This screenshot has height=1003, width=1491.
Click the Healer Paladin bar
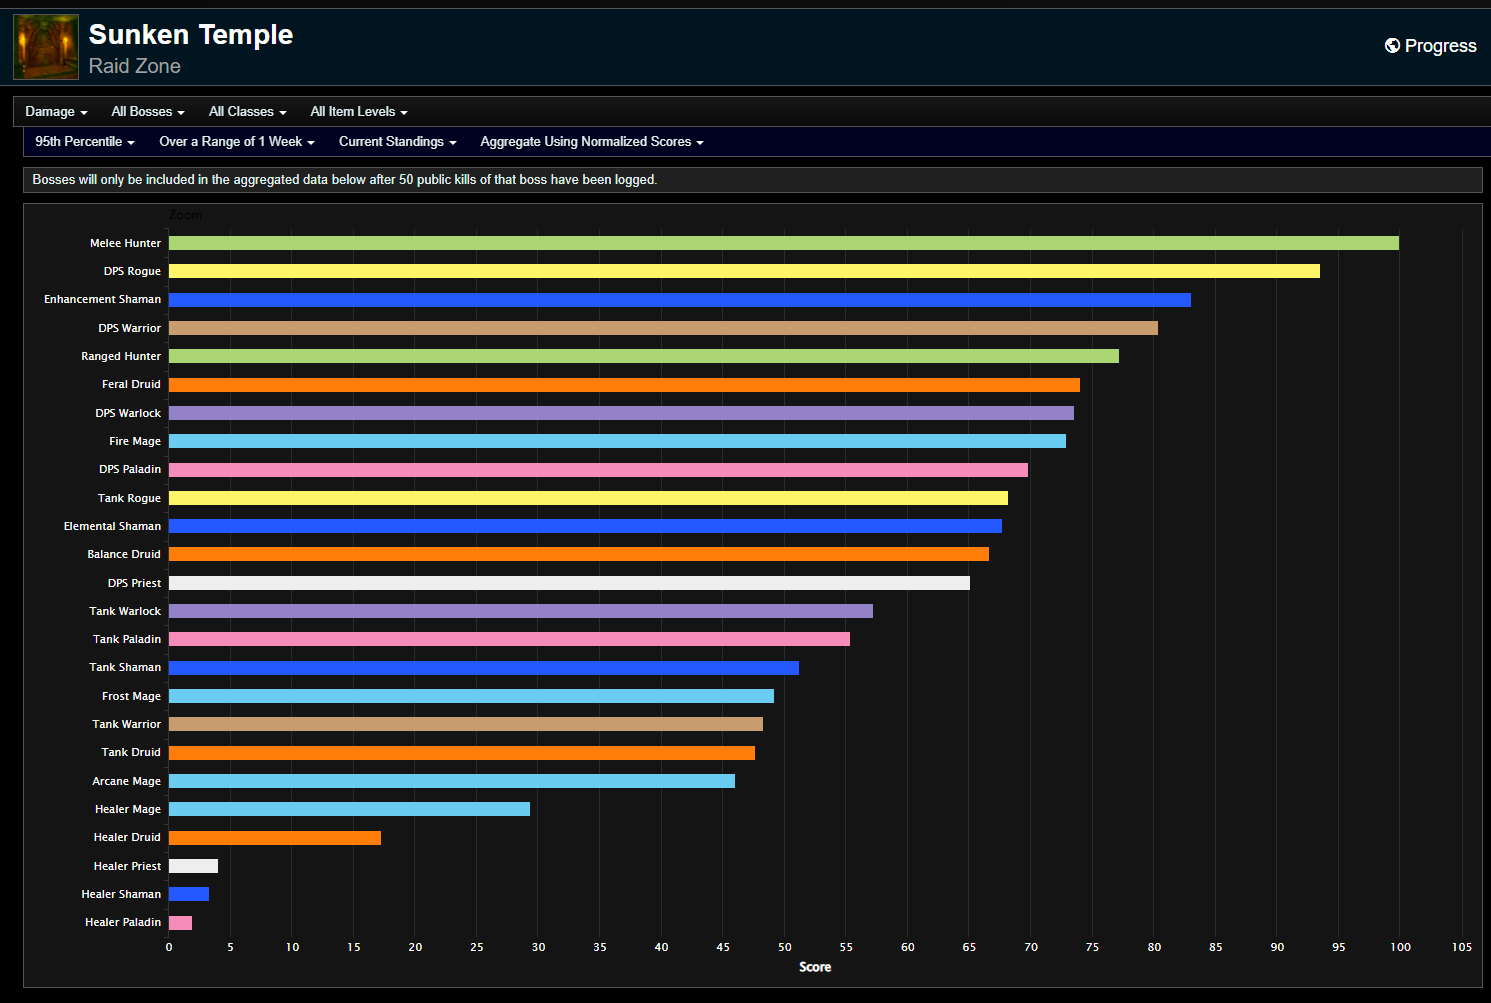coord(180,922)
